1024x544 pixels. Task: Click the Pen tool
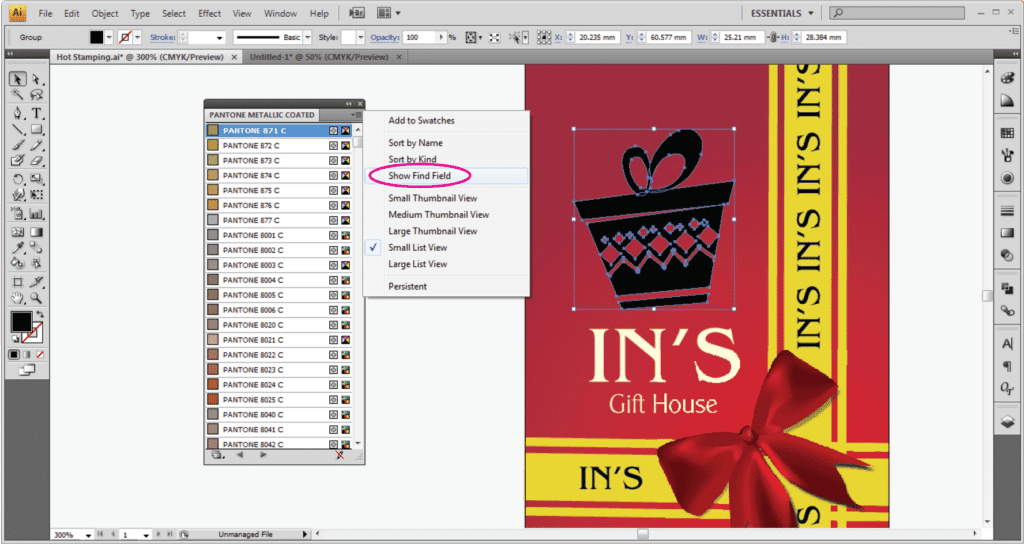pyautogui.click(x=18, y=113)
